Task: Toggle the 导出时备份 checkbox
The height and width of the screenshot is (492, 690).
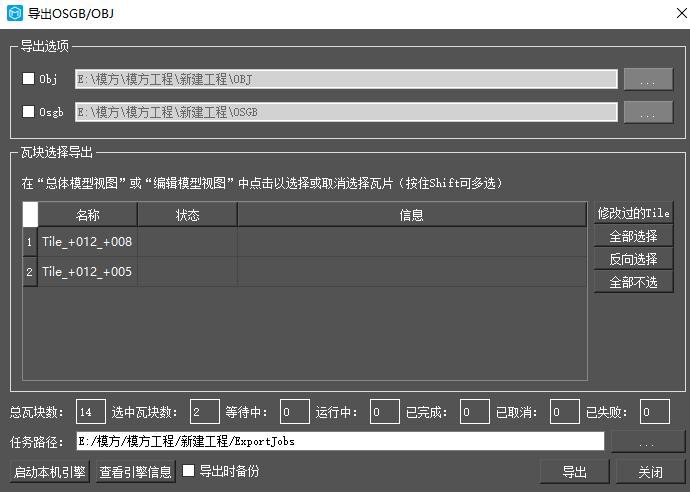Action: point(188,470)
